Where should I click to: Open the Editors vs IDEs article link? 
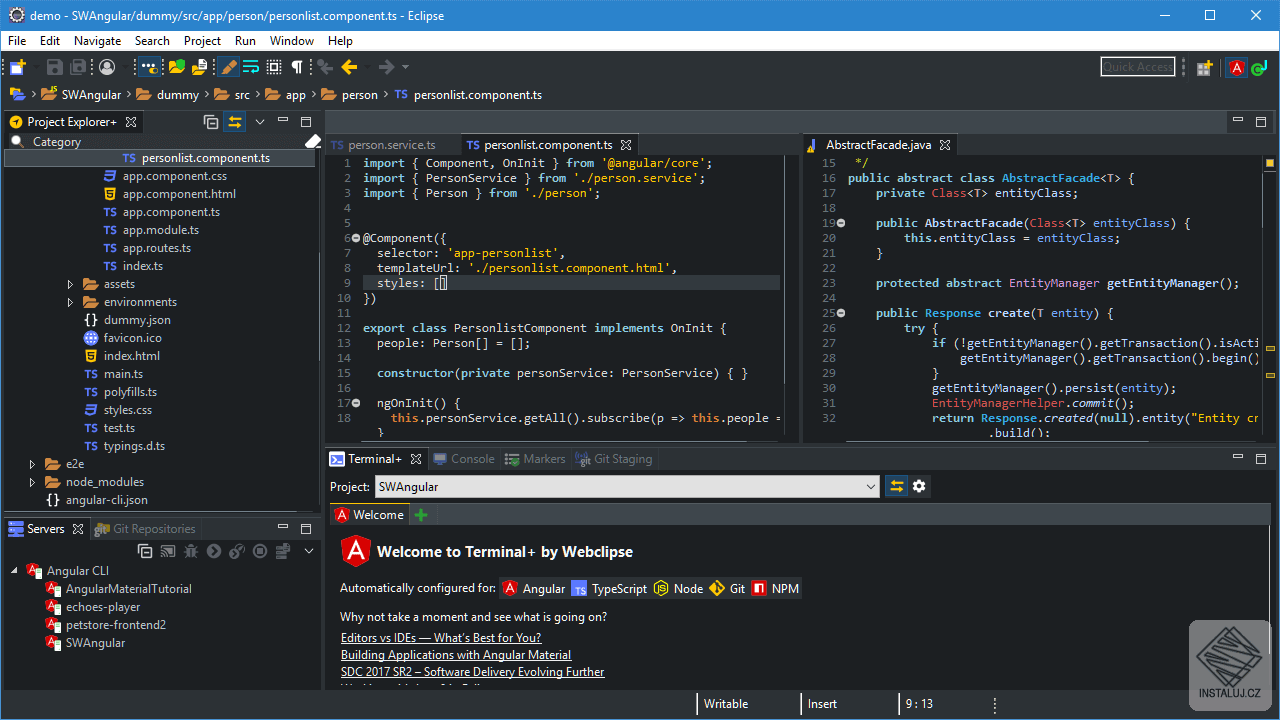tap(440, 637)
